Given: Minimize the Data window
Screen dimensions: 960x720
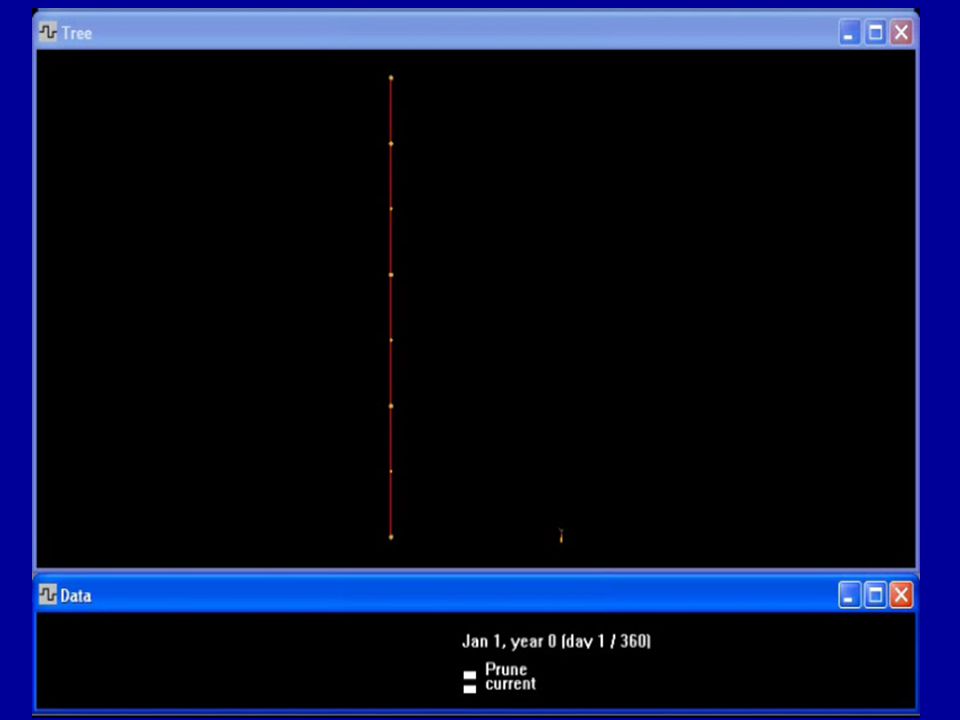Looking at the screenshot, I should 849,595.
